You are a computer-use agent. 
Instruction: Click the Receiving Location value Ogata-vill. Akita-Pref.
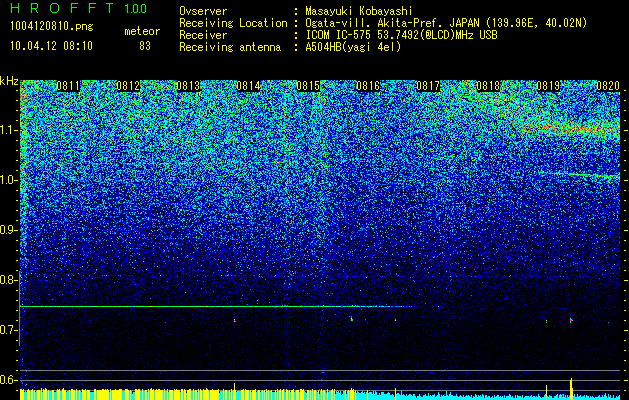tap(375, 23)
